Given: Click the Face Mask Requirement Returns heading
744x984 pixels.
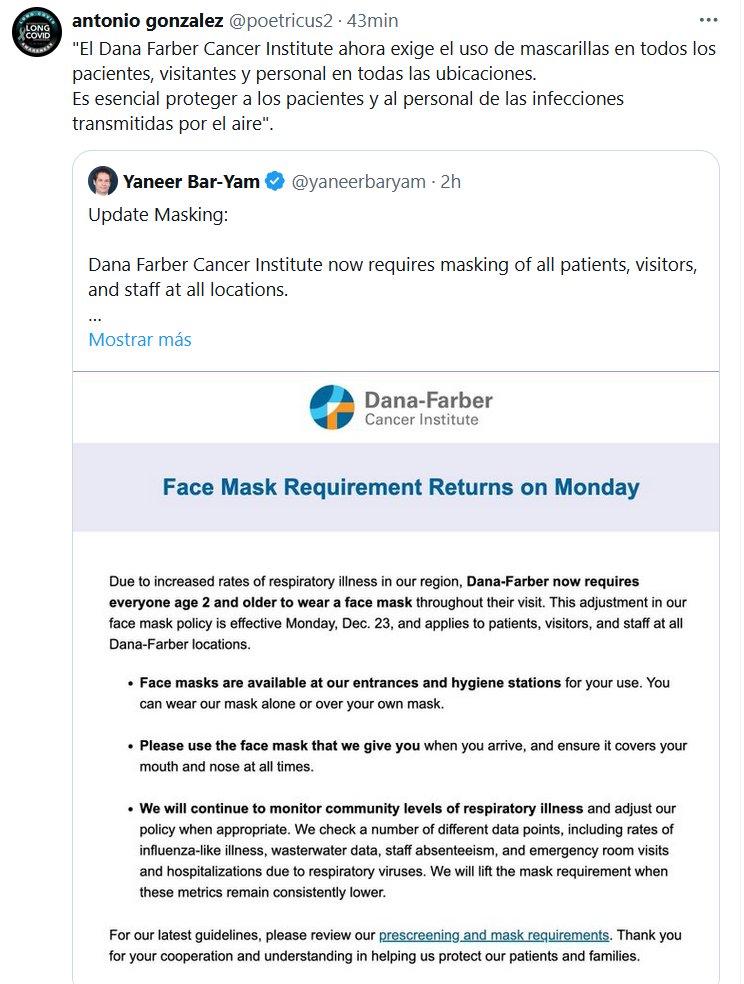Looking at the screenshot, I should coord(400,488).
